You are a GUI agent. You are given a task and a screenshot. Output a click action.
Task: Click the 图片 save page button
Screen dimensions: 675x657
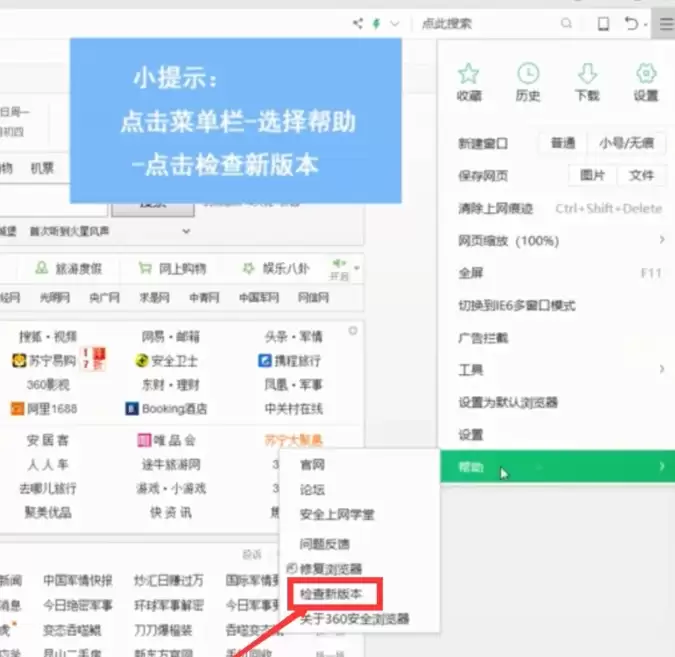(592, 175)
